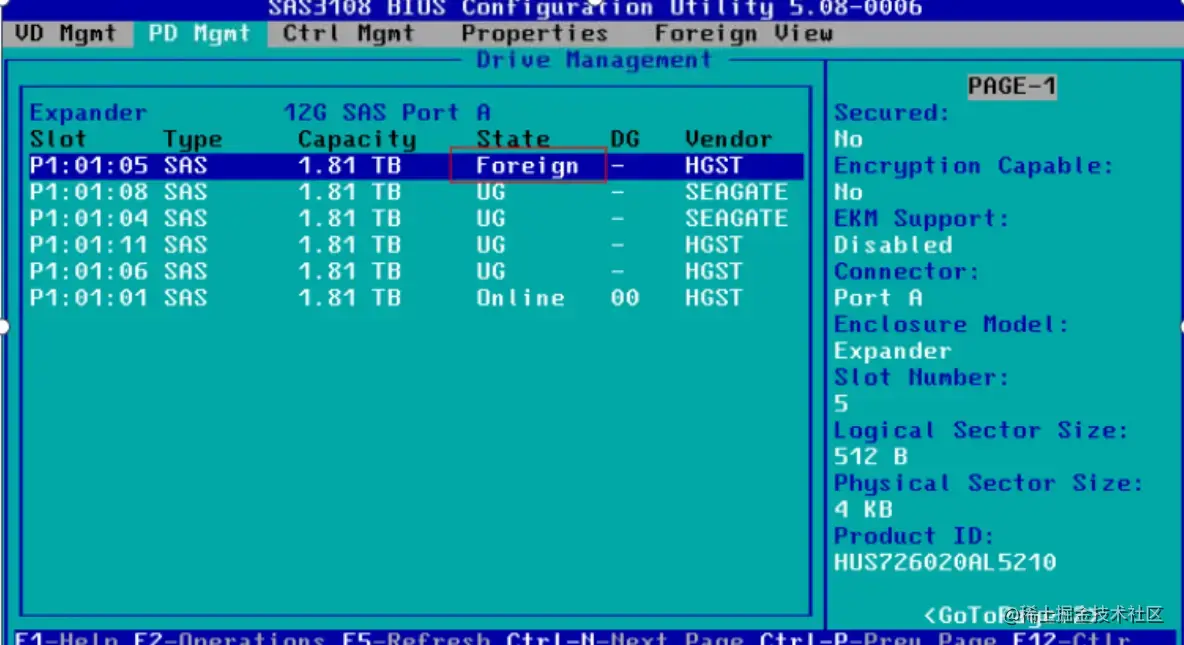
Task: Open the Foreign View tab
Action: pyautogui.click(x=744, y=34)
